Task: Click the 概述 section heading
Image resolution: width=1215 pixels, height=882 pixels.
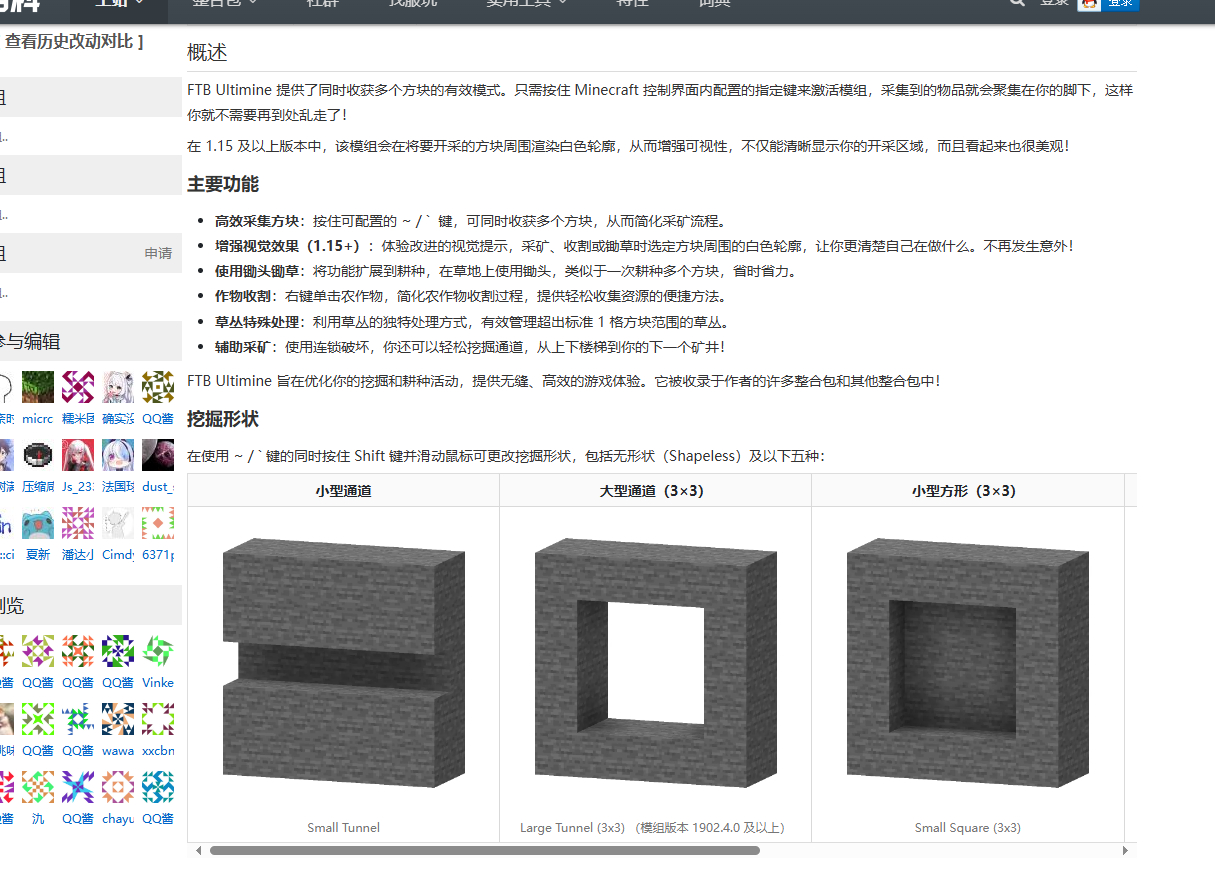Action: pos(207,53)
